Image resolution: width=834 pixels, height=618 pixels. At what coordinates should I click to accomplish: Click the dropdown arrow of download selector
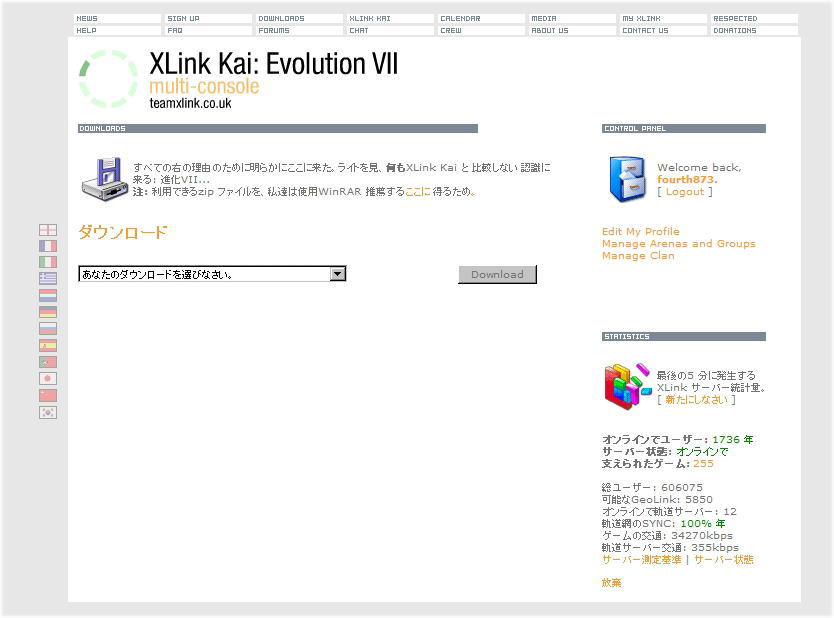(337, 274)
